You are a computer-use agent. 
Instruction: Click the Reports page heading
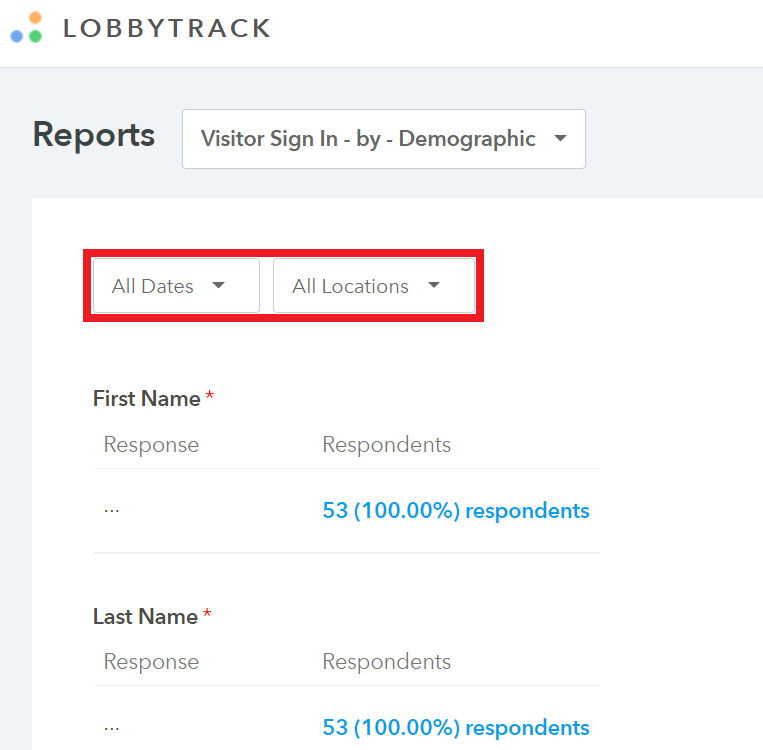click(93, 135)
